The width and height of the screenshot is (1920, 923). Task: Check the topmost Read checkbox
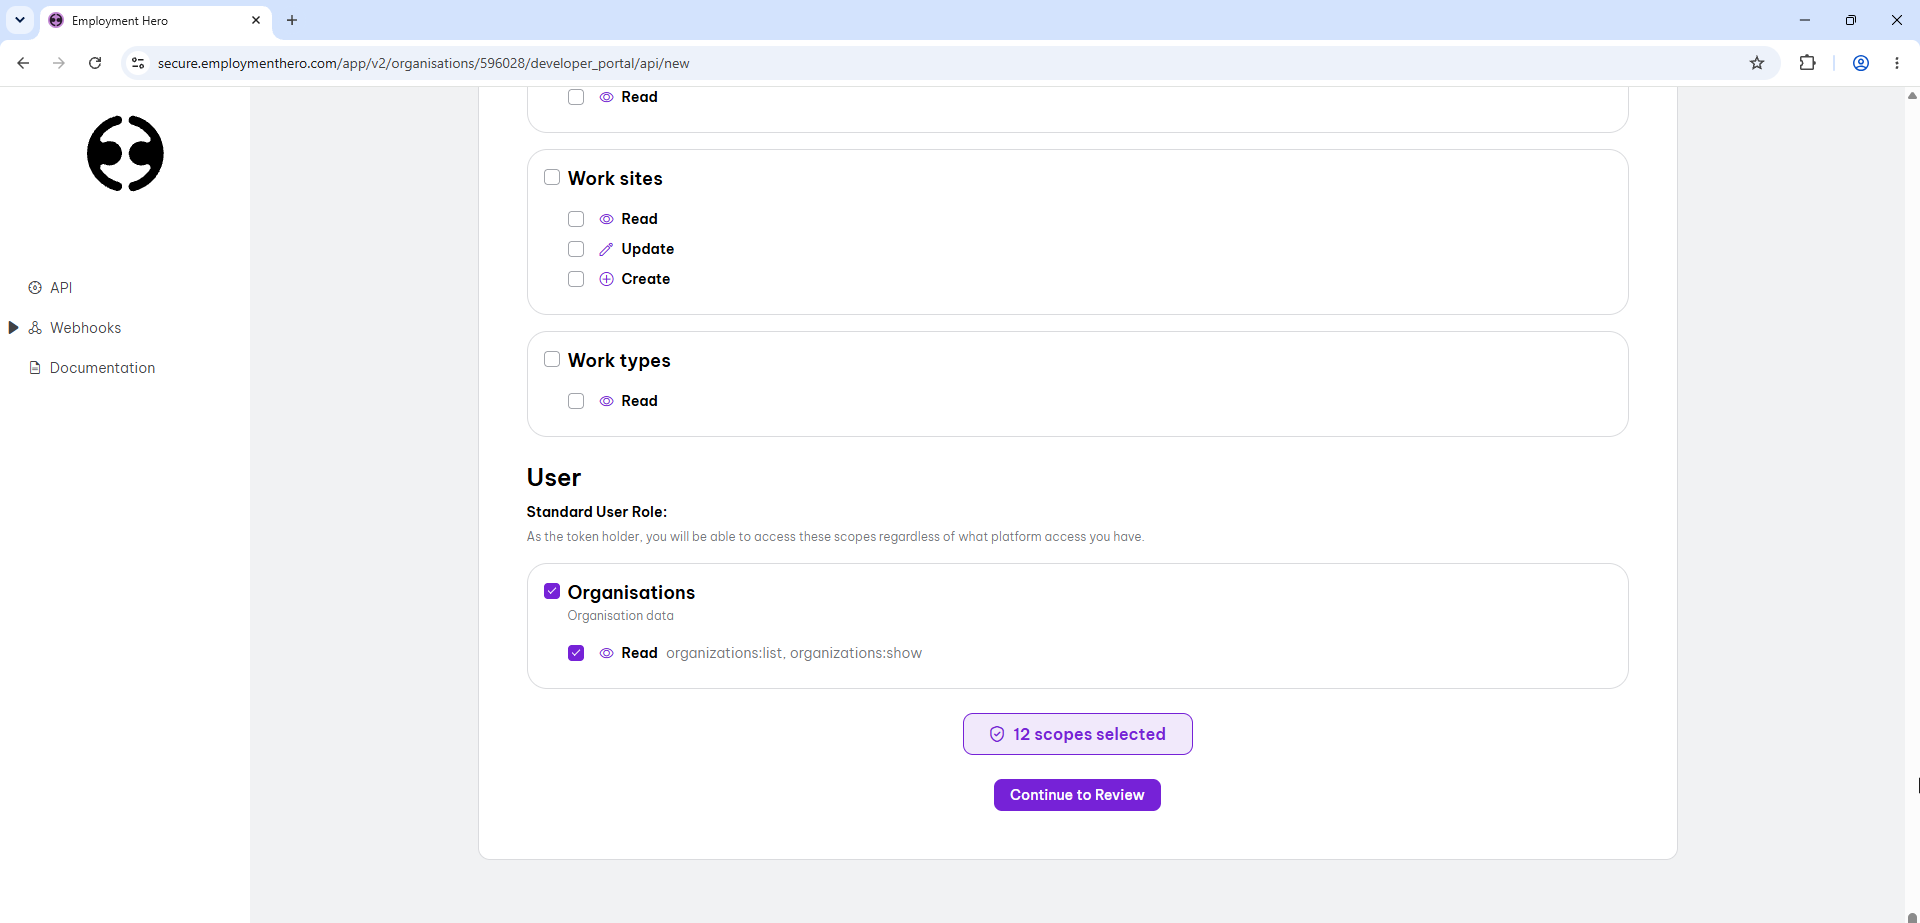click(576, 97)
